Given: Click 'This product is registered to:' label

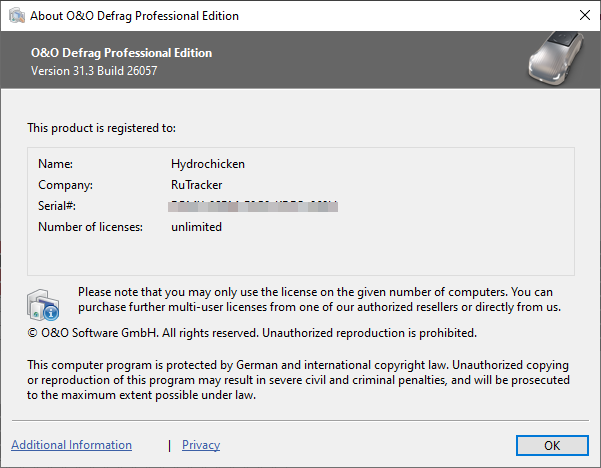Looking at the screenshot, I should coord(102,128).
